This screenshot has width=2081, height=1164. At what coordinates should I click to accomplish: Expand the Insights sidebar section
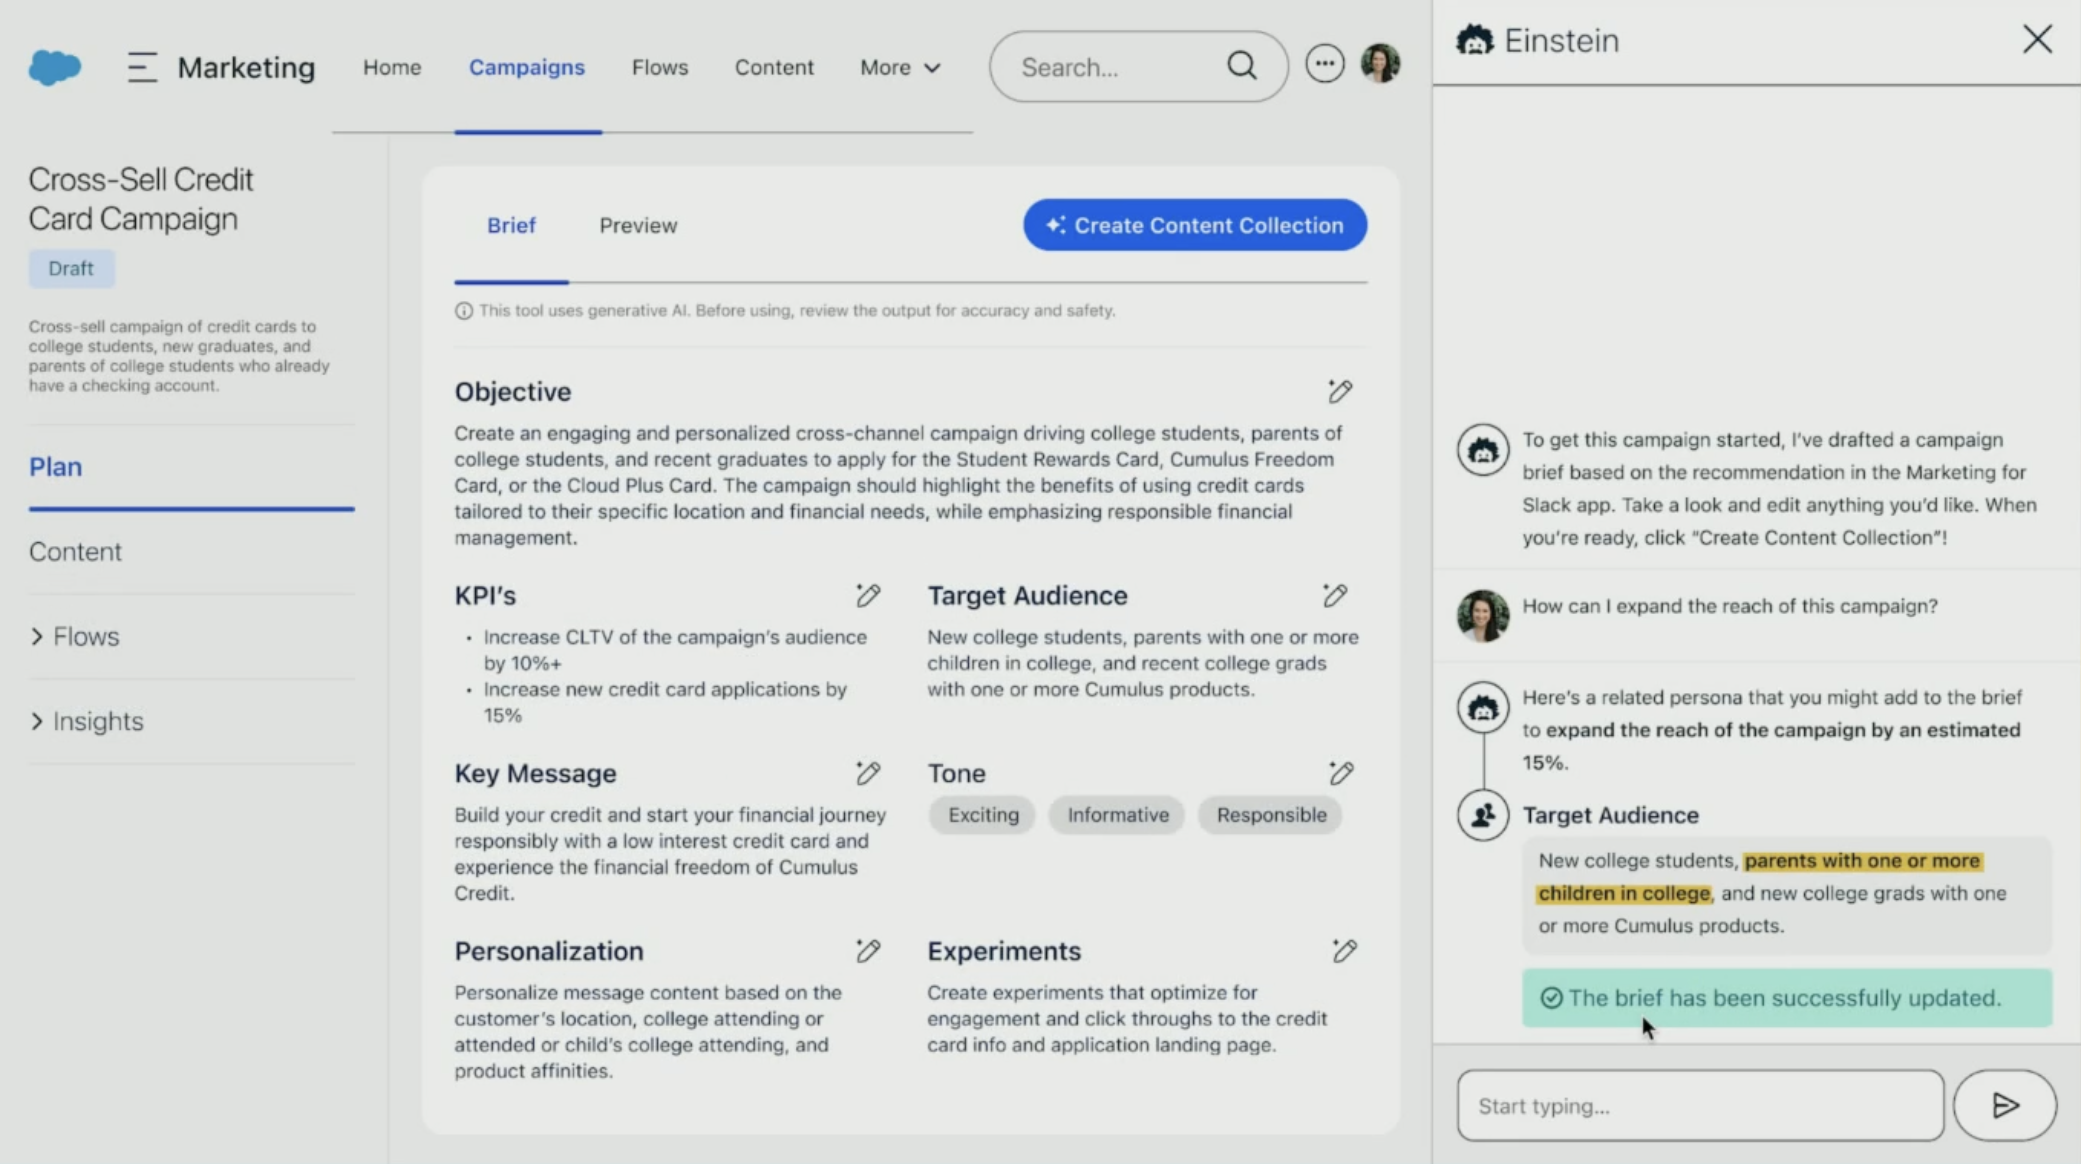[86, 721]
